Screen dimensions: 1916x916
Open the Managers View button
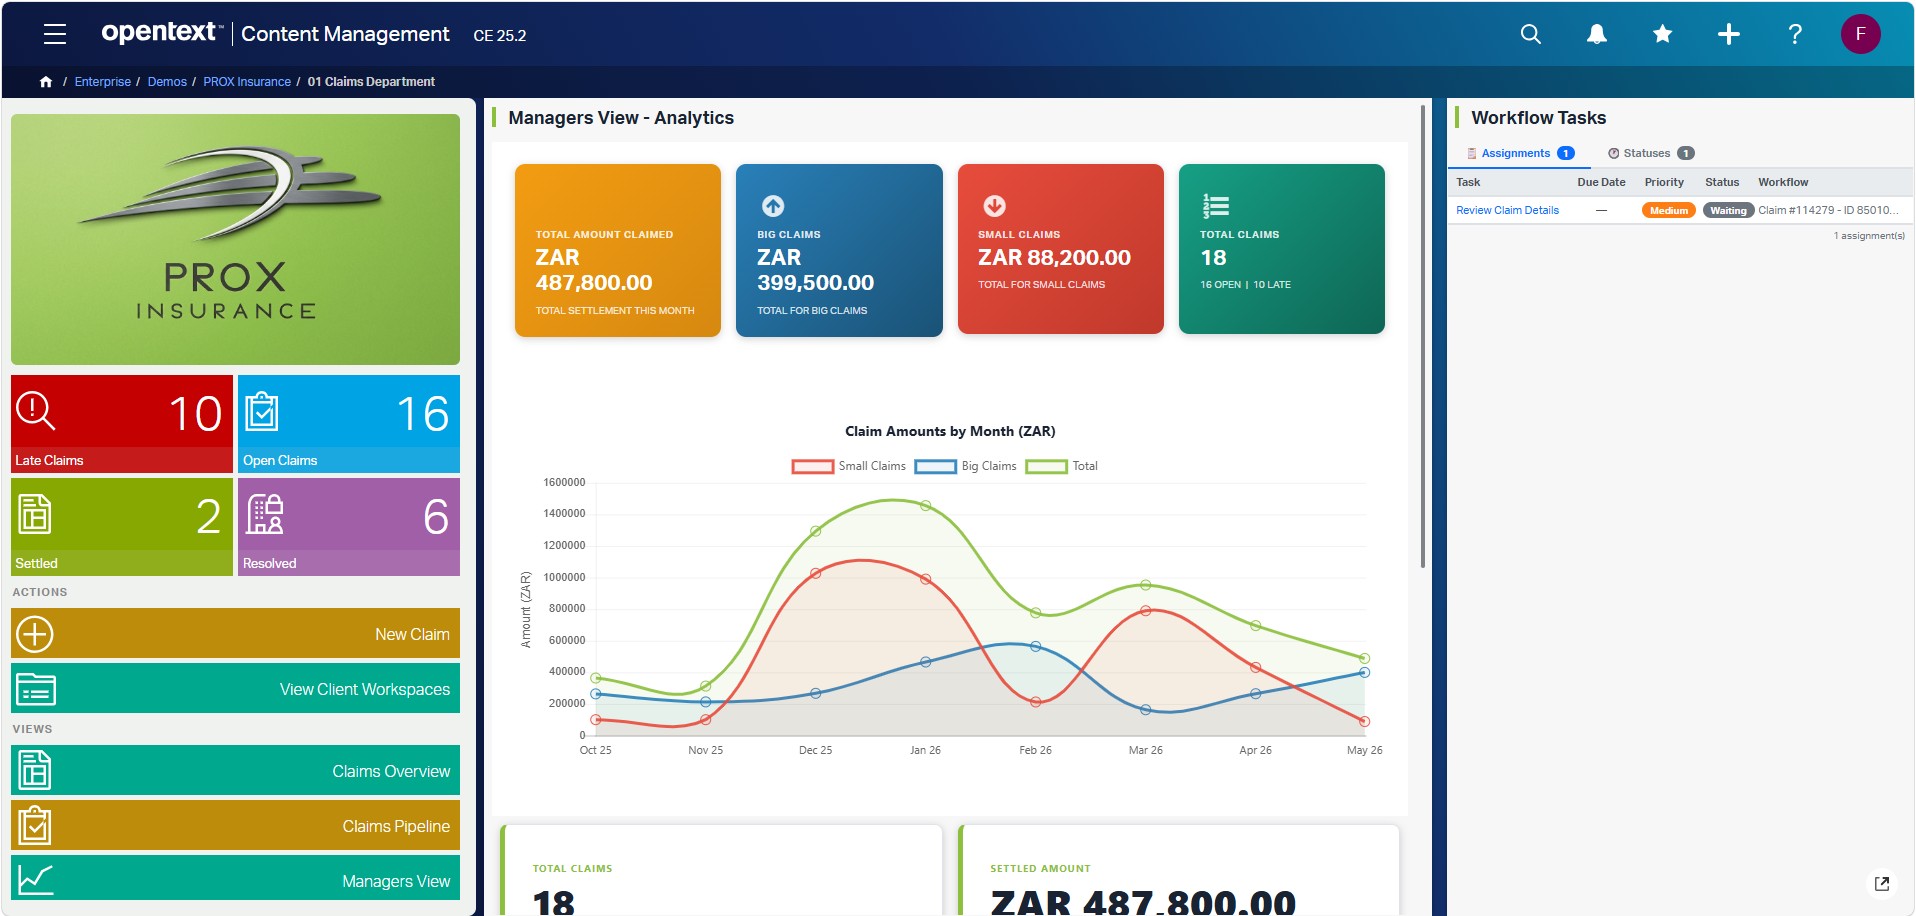click(235, 880)
